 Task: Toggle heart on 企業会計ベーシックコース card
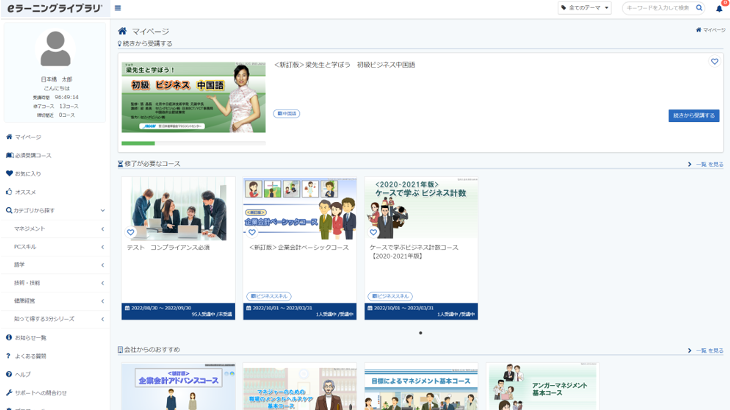(252, 232)
